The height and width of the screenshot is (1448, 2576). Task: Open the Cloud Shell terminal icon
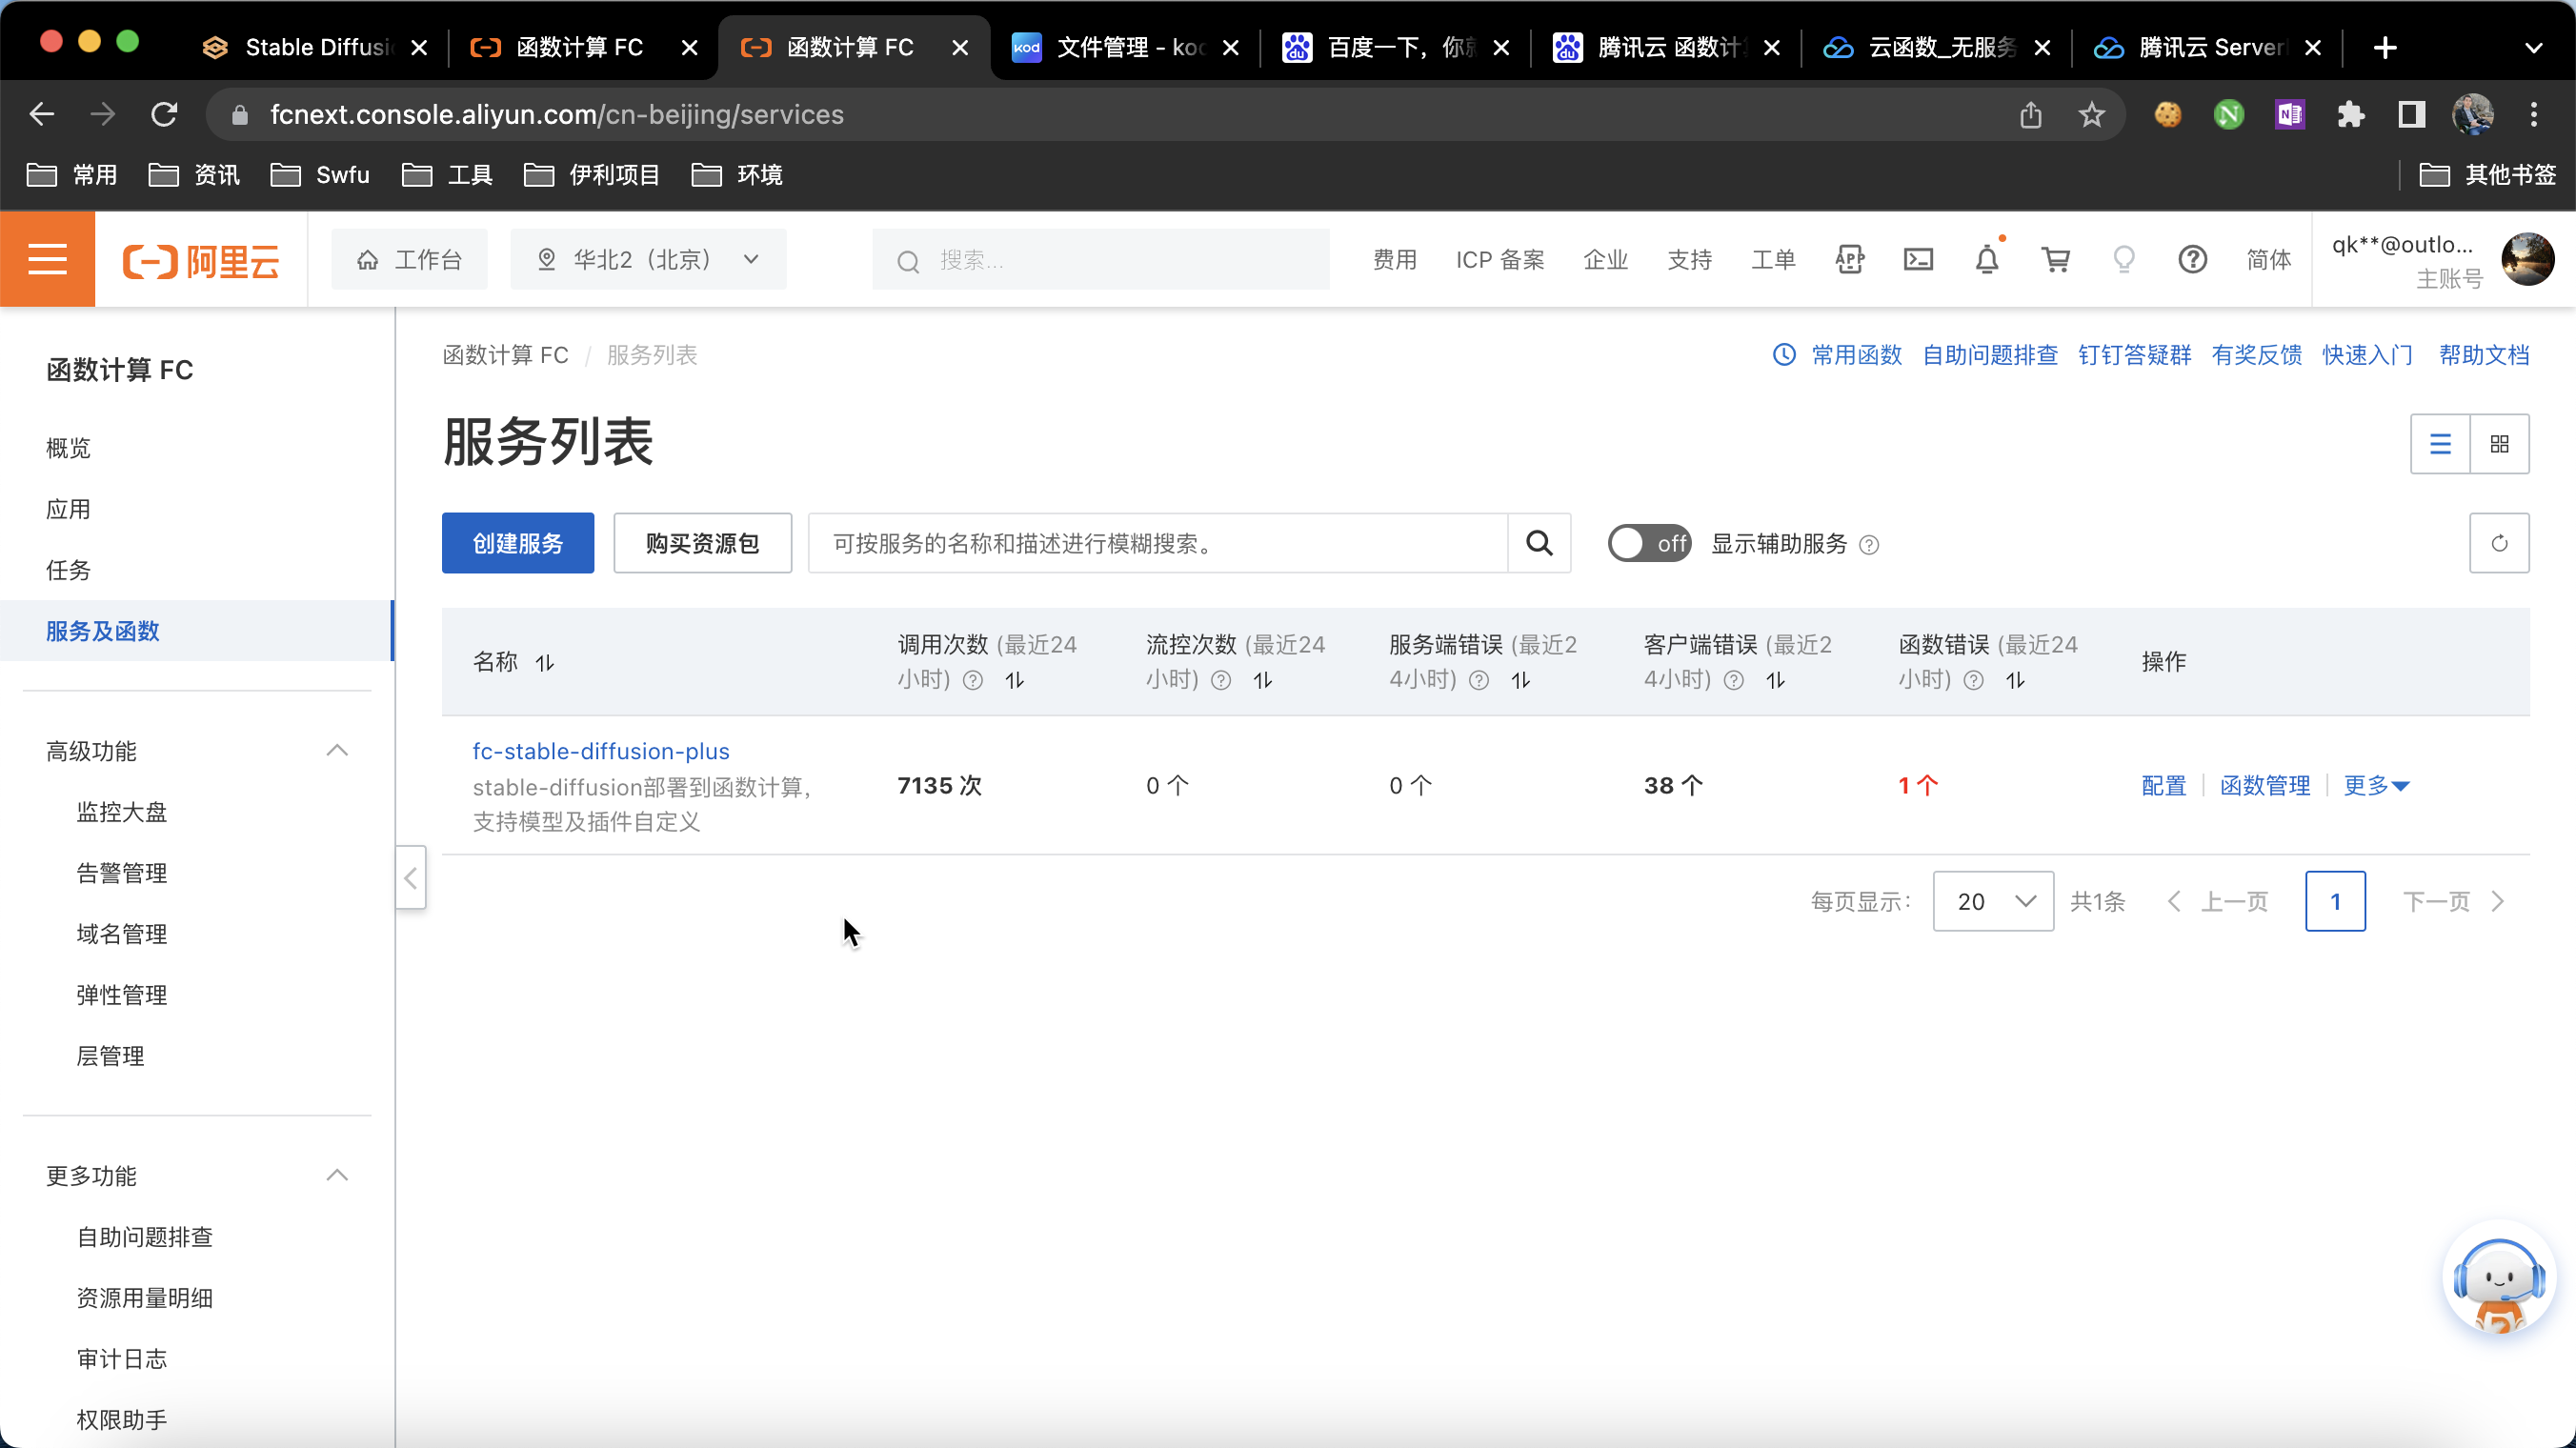1917,260
